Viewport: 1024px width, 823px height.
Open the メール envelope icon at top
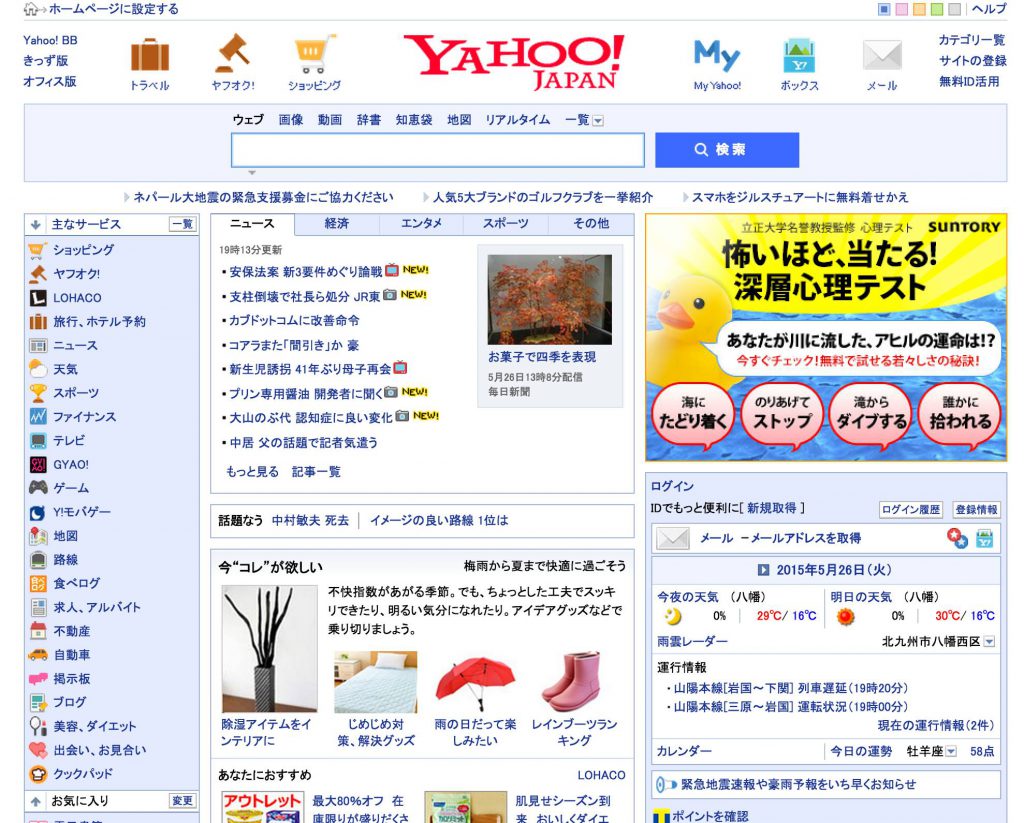(x=882, y=56)
